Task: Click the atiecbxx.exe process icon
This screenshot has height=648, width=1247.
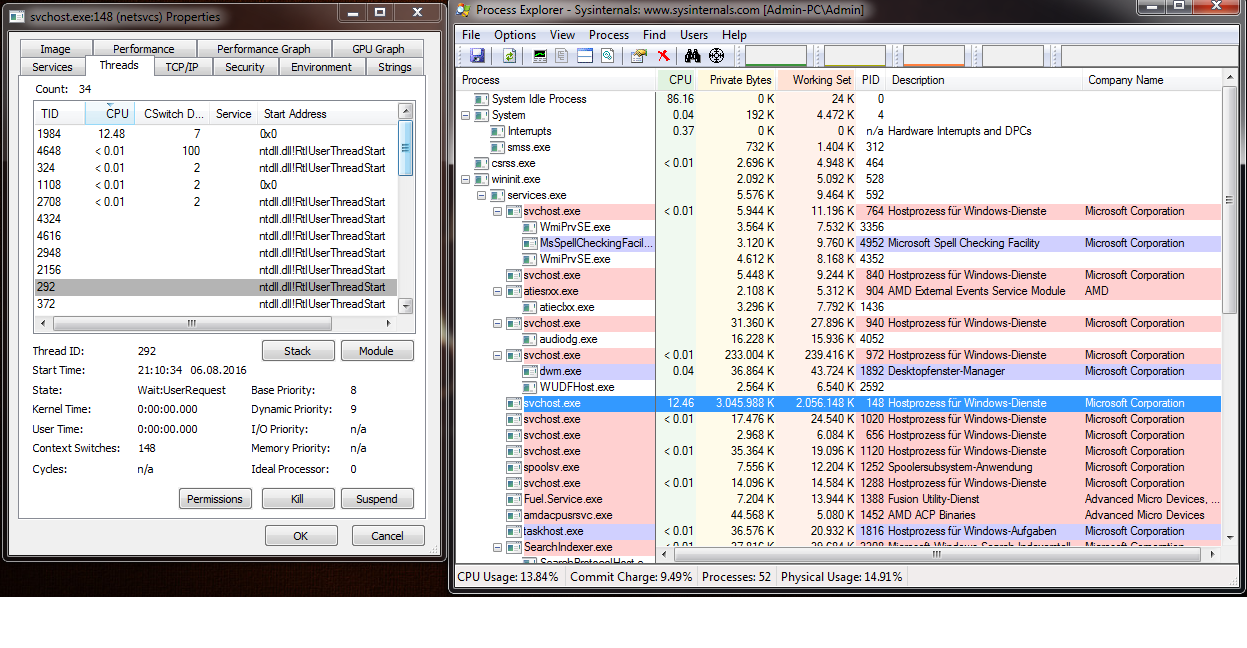Action: point(530,307)
